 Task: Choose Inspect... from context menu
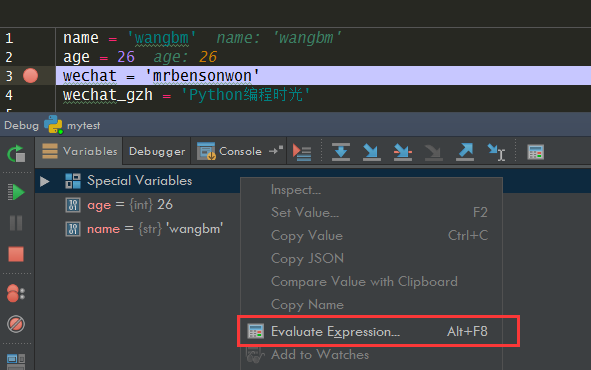pos(371,190)
